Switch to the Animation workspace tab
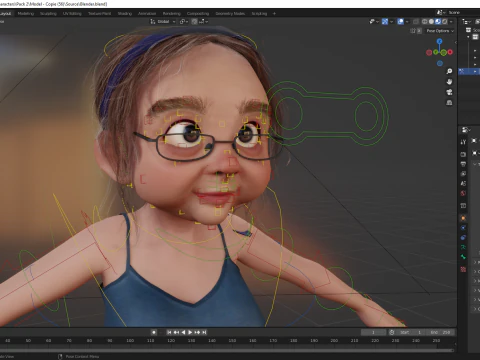This screenshot has height=360, width=480. point(147,14)
